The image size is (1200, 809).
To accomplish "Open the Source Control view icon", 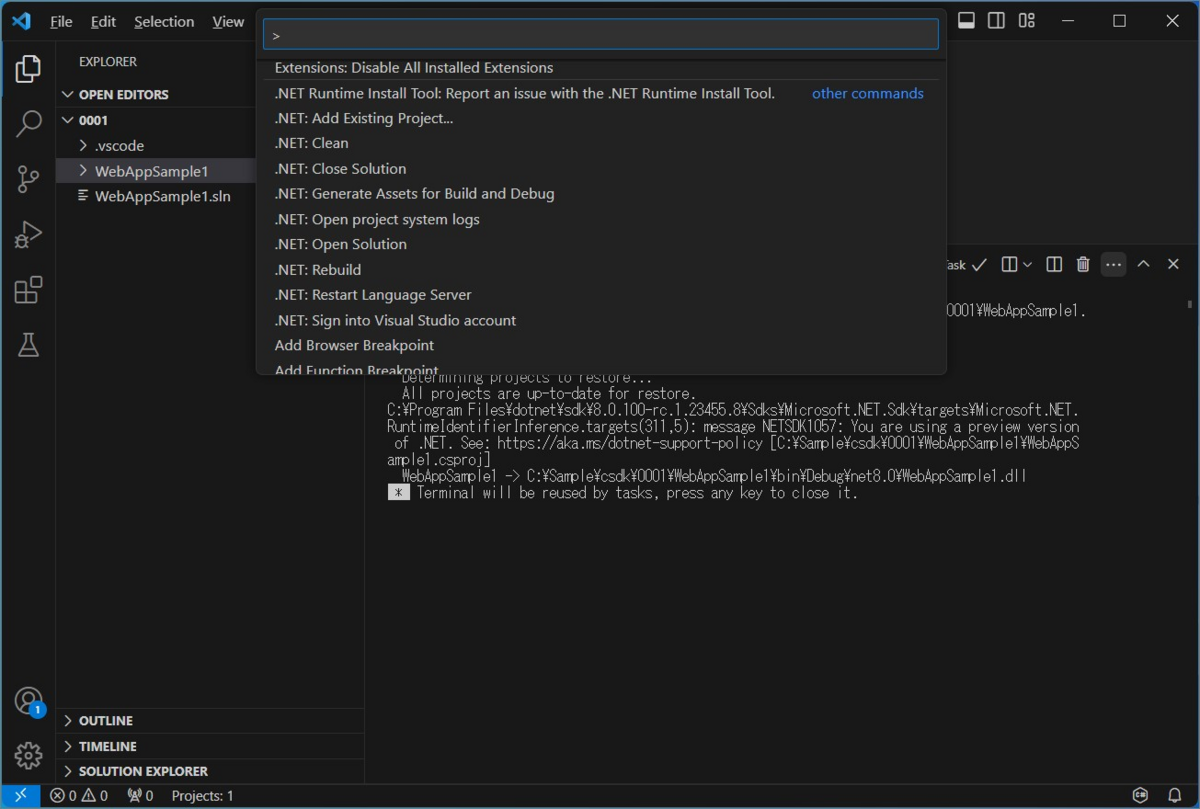I will [28, 179].
